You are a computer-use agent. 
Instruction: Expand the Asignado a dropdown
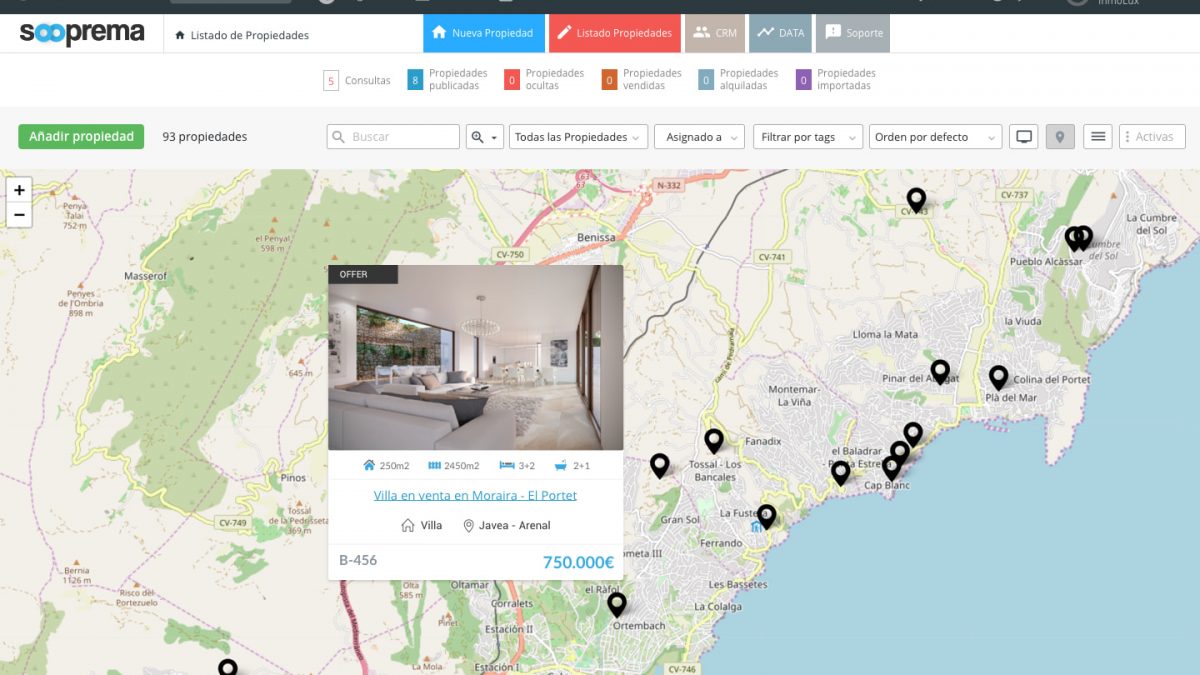point(699,137)
